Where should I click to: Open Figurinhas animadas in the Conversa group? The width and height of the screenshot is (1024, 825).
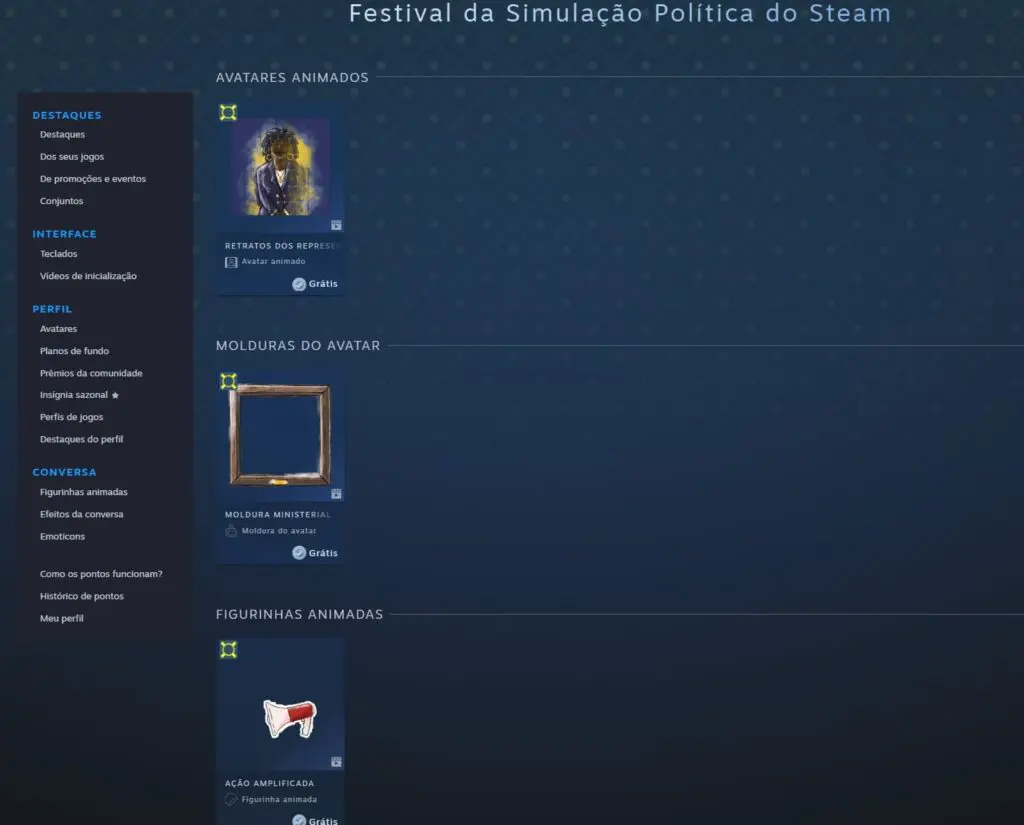pos(84,492)
